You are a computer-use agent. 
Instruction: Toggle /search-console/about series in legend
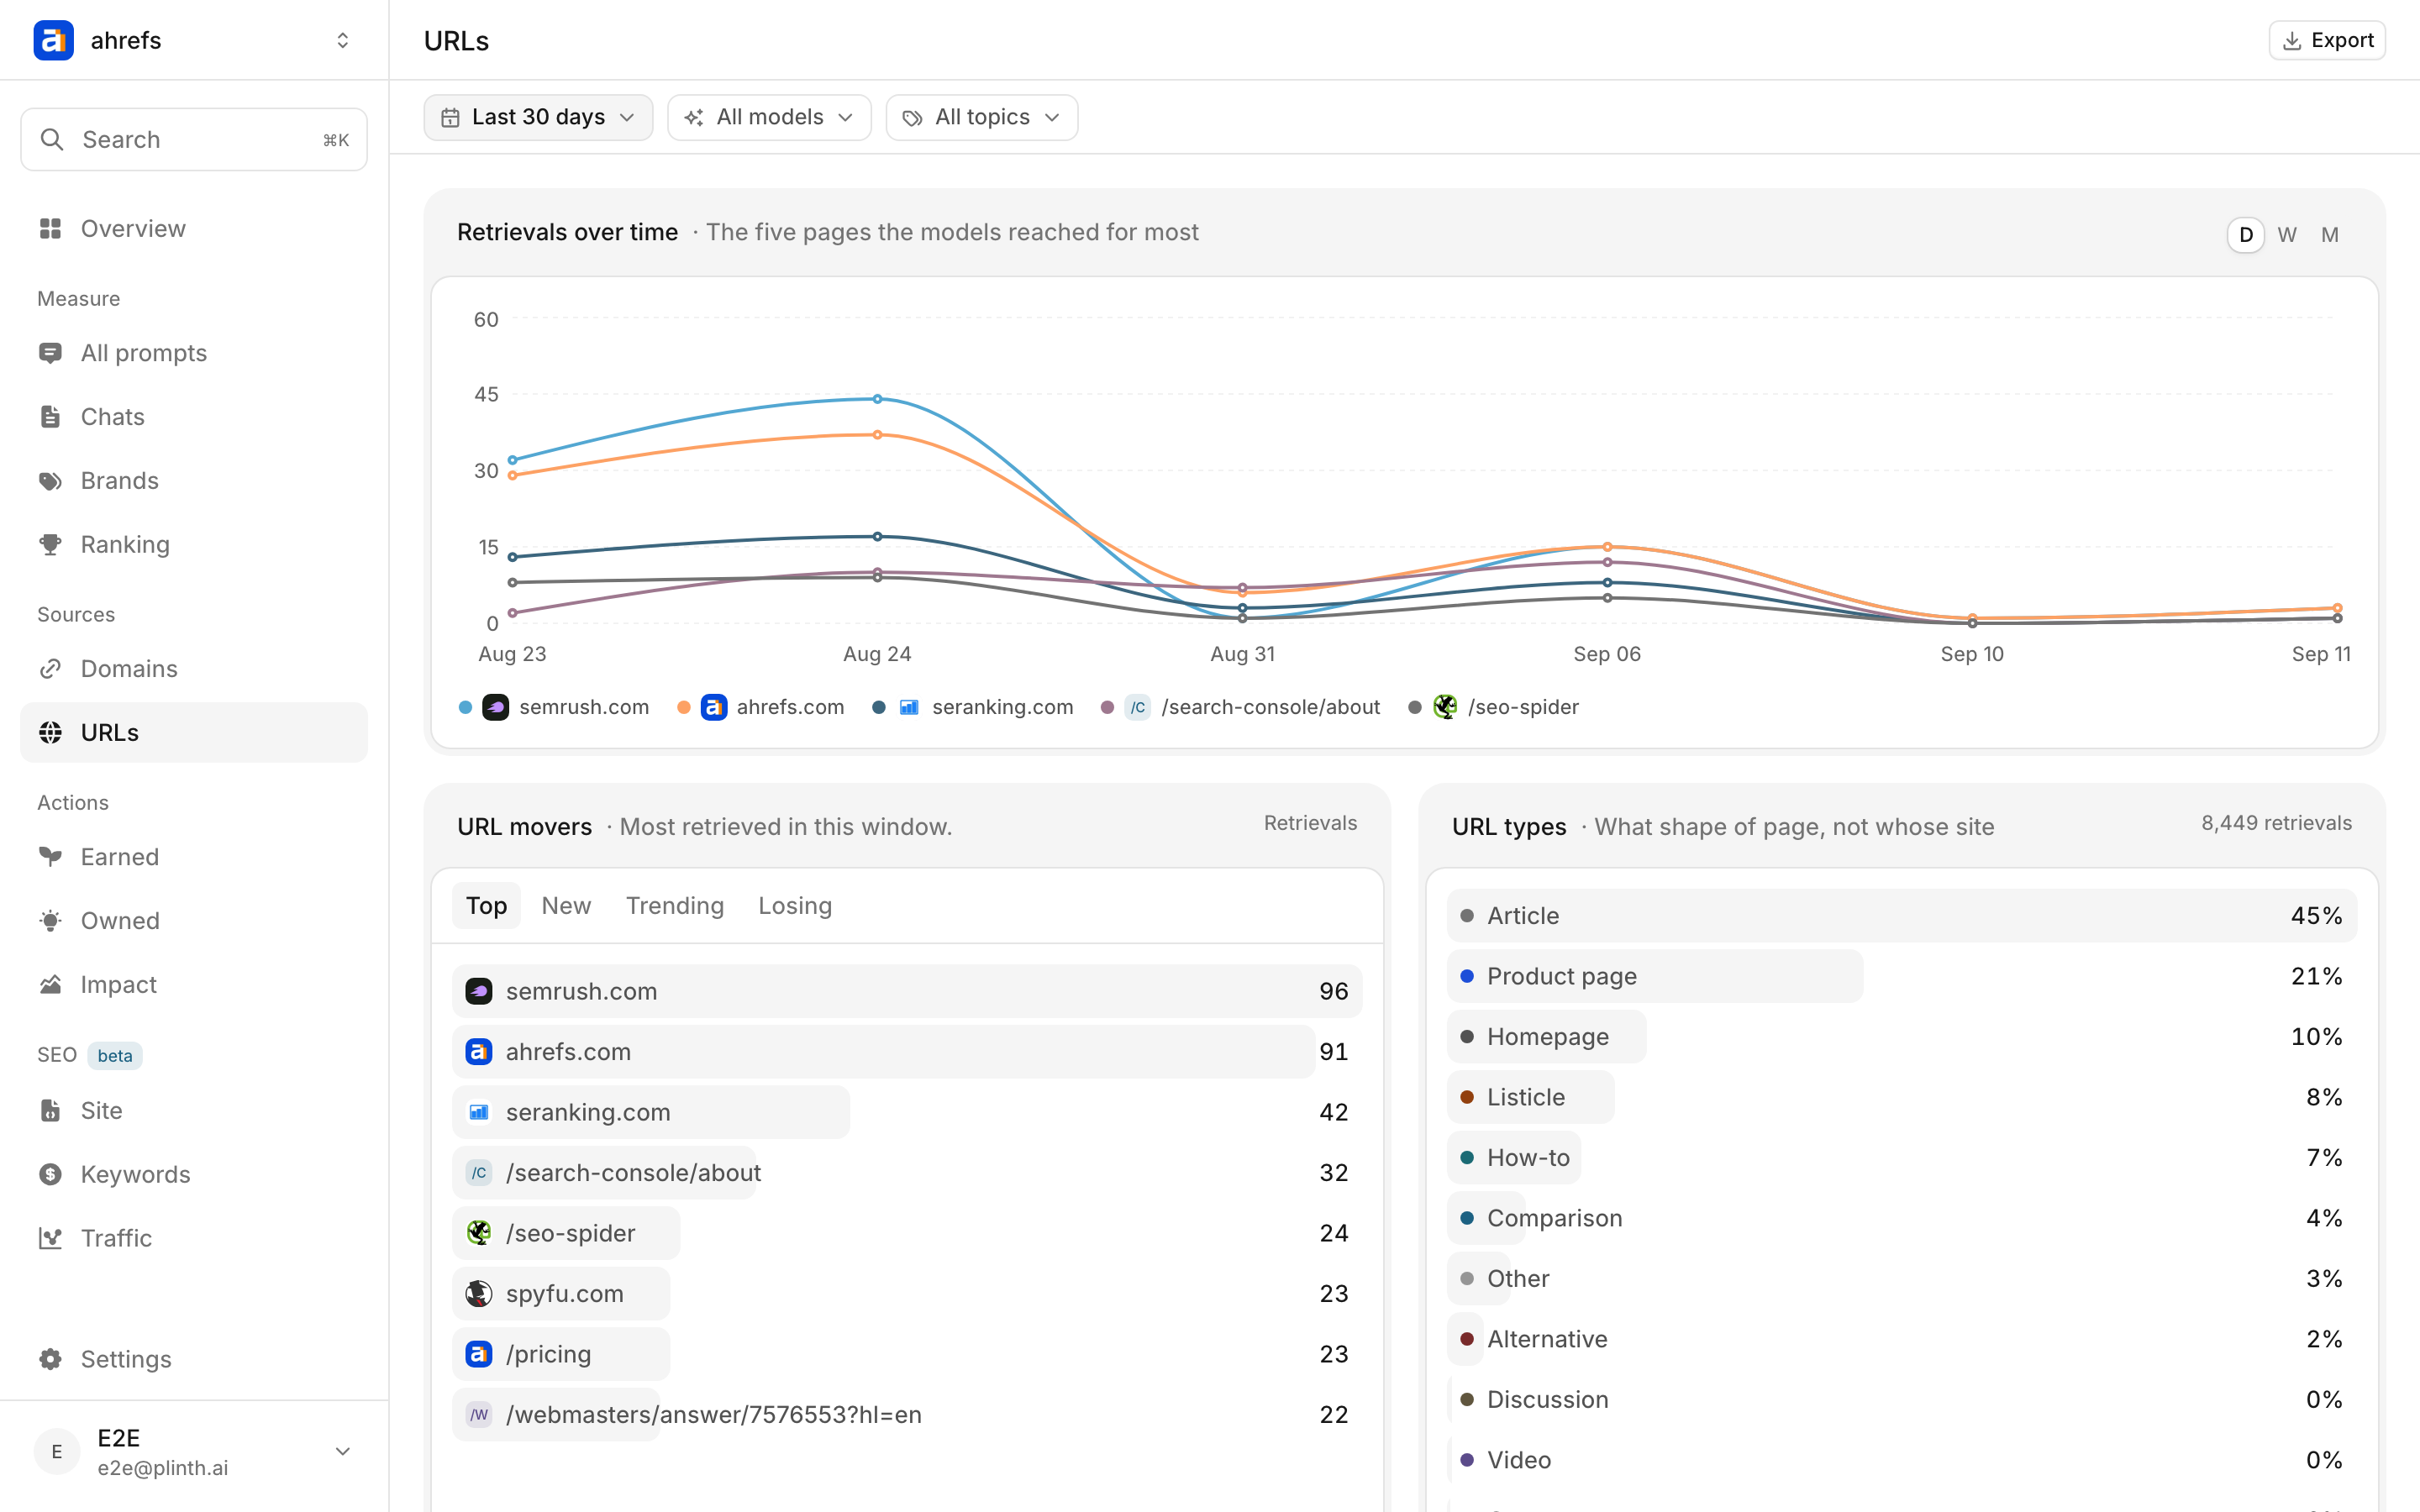(1240, 707)
